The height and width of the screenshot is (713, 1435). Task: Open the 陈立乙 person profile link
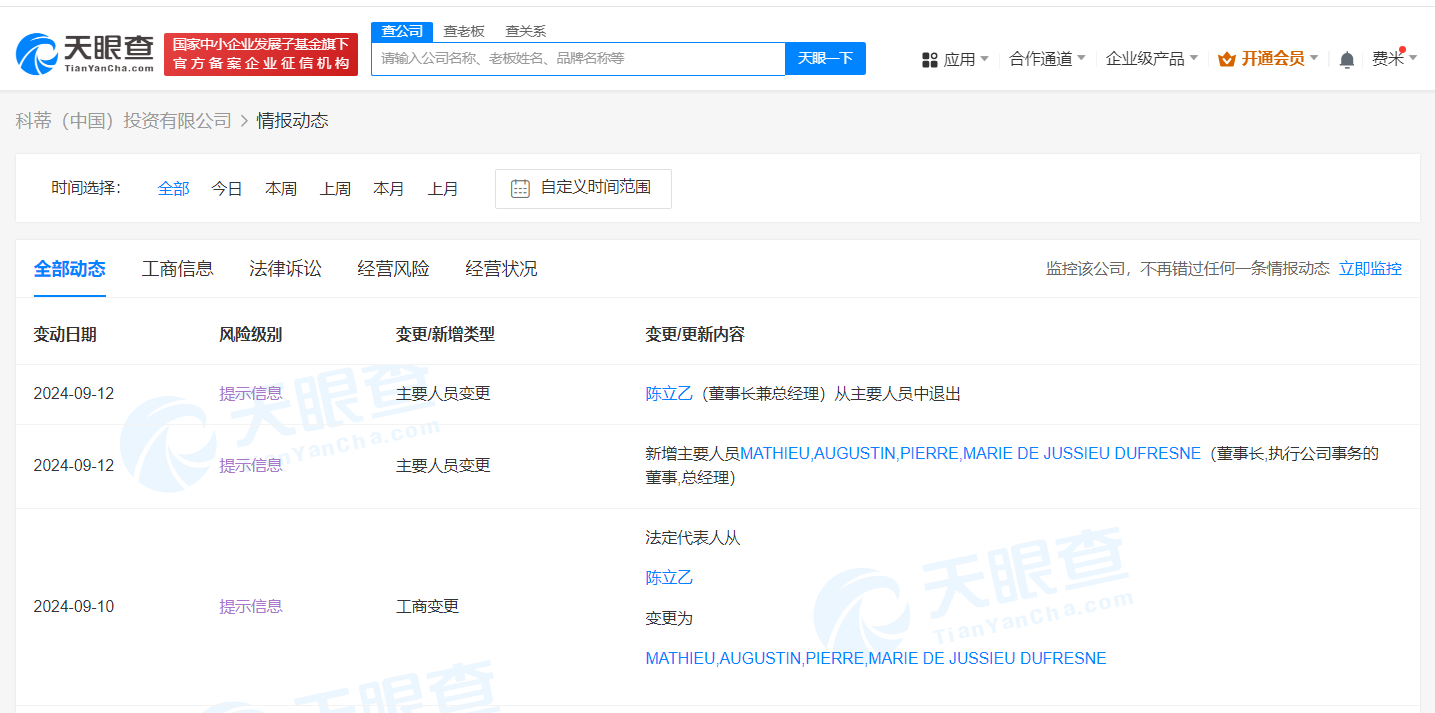[668, 393]
